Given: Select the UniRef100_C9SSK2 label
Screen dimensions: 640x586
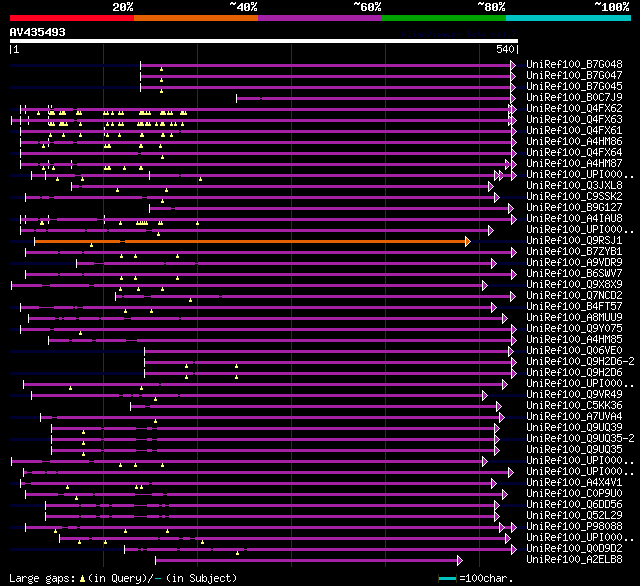Looking at the screenshot, I should pyautogui.click(x=574, y=197).
